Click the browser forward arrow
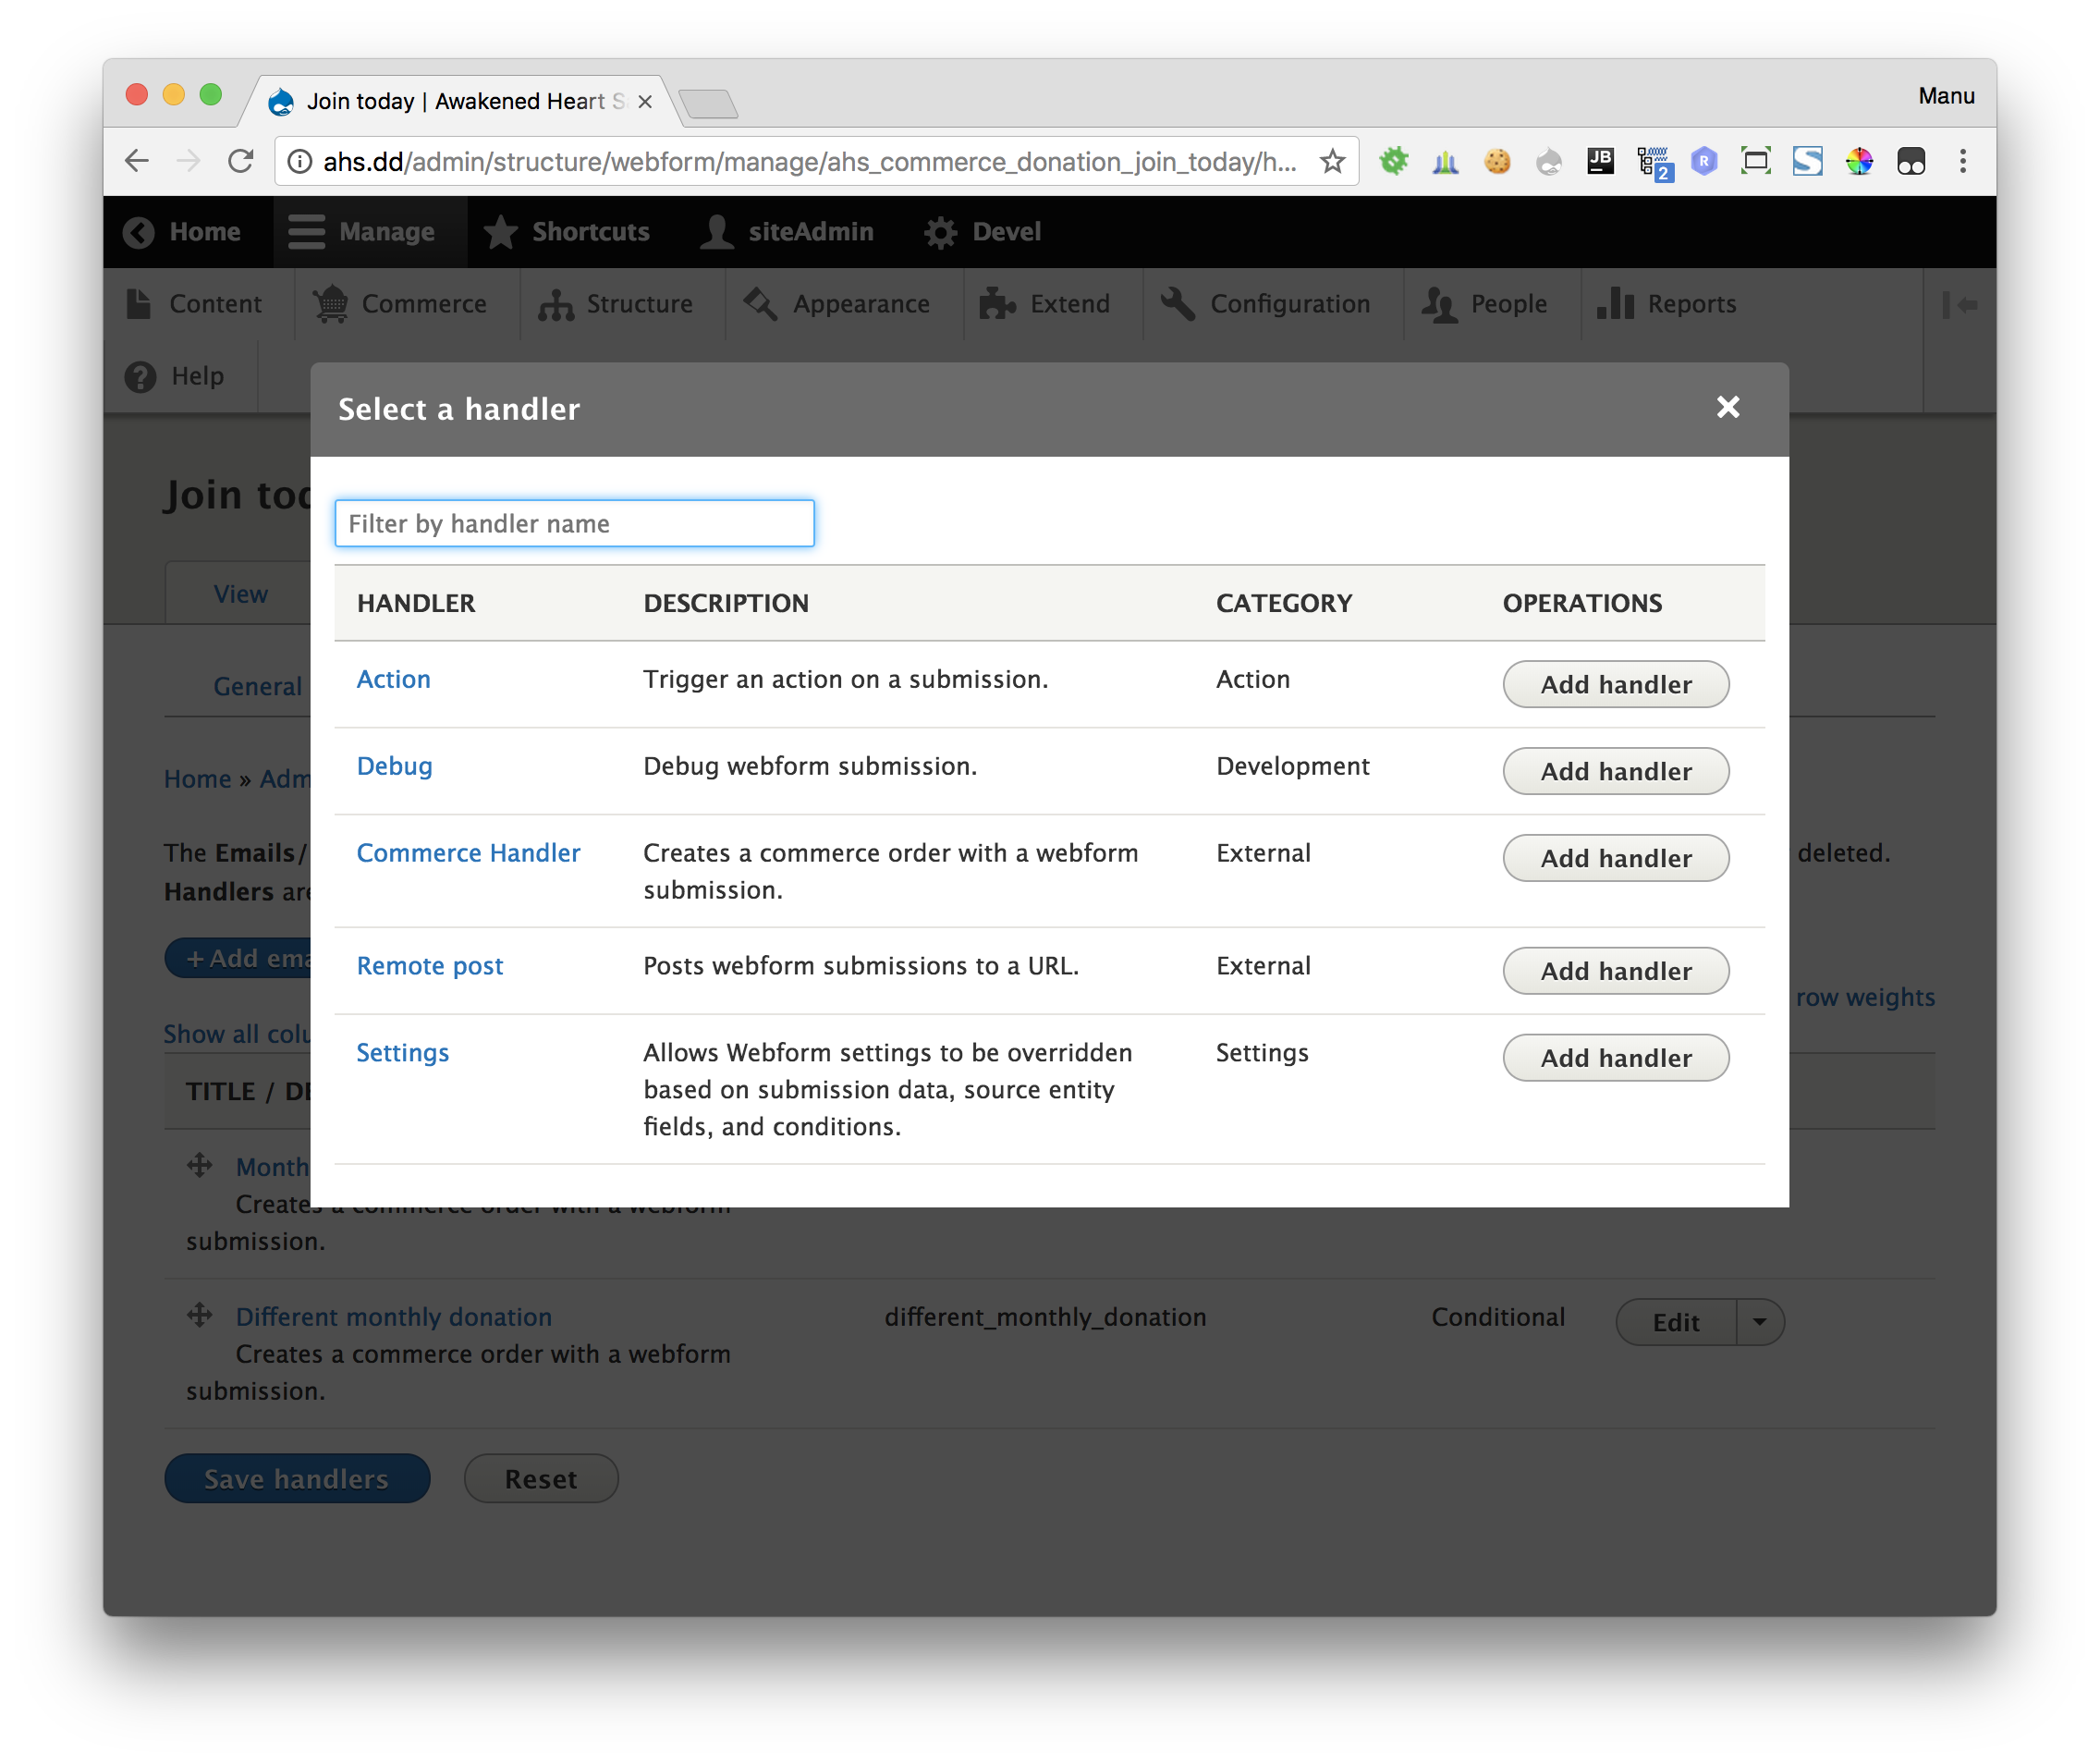2100x1764 pixels. (x=188, y=161)
